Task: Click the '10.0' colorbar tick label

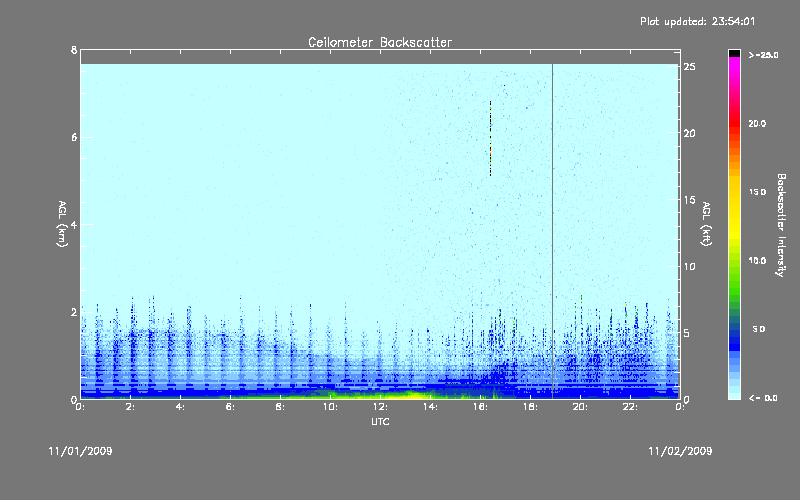Action: click(x=757, y=261)
